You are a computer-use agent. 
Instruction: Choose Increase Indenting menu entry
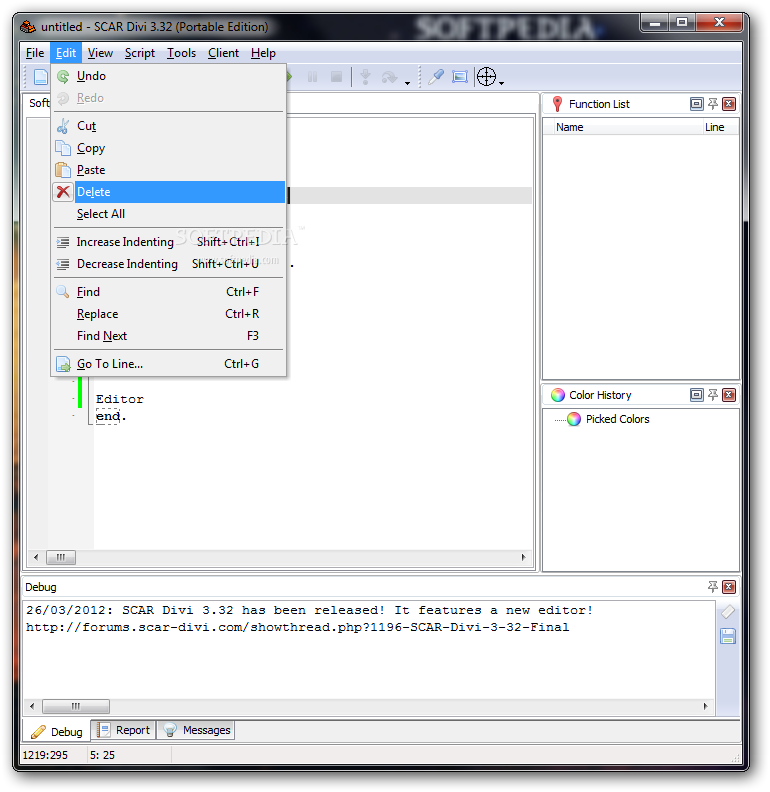pyautogui.click(x=169, y=242)
